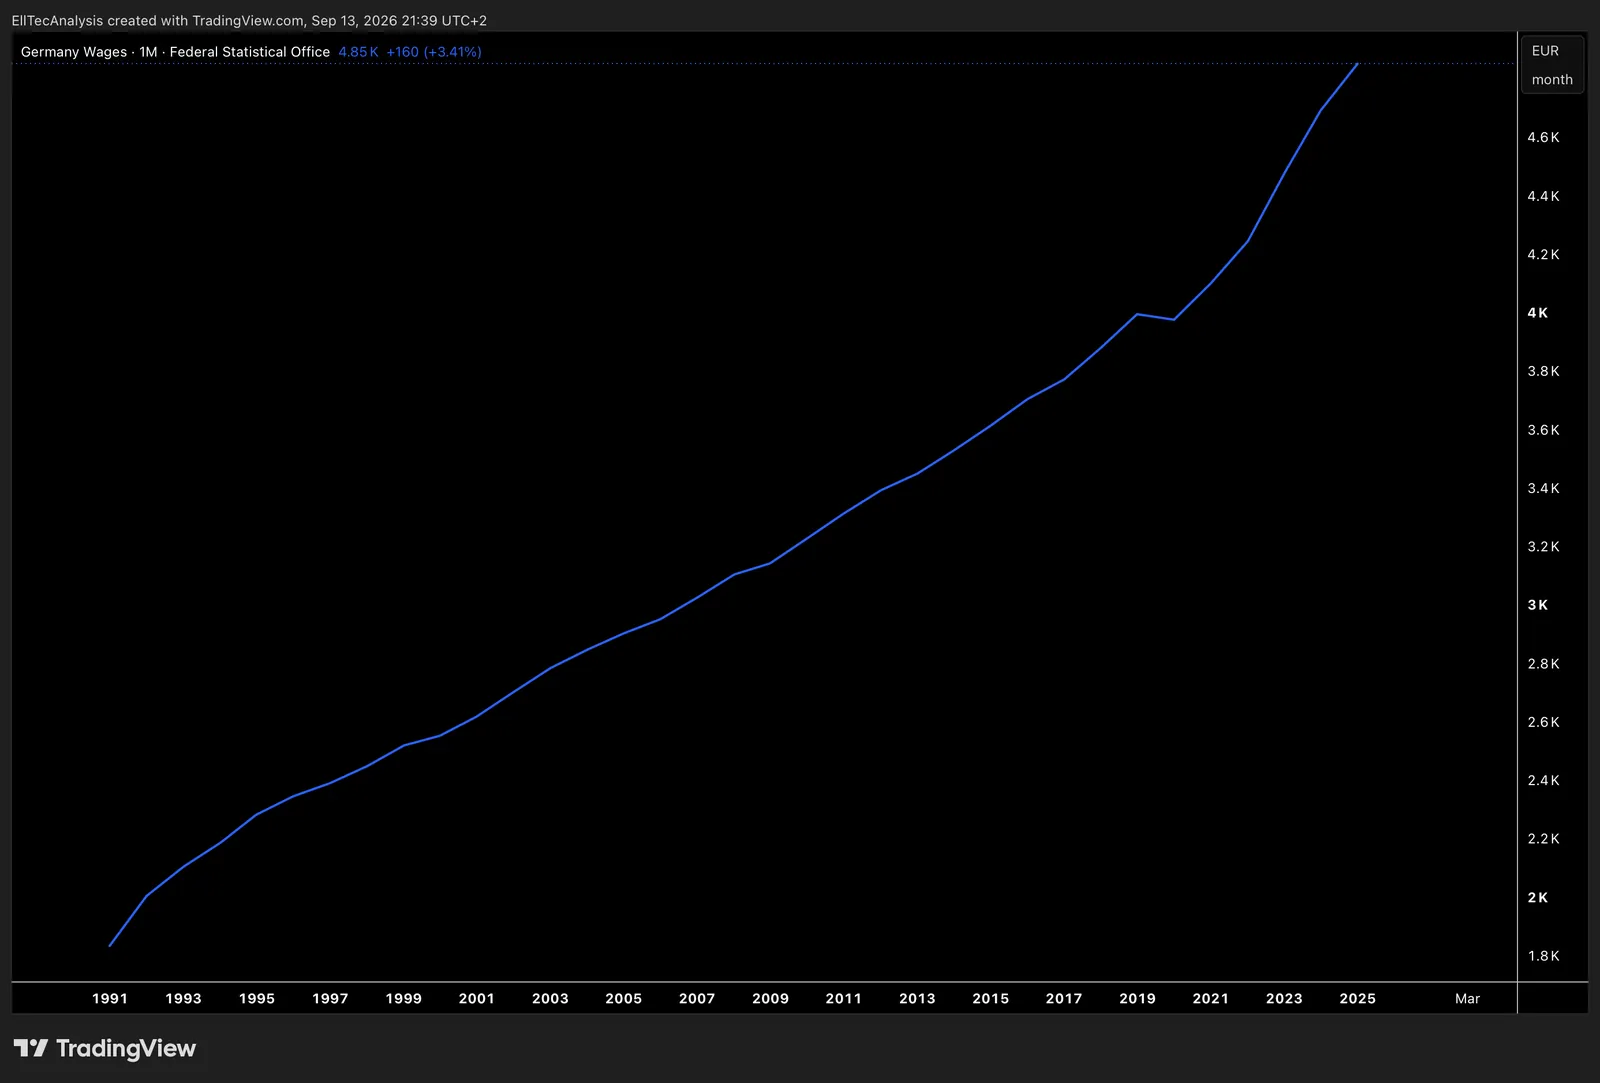Click the 2023 label on time axis
This screenshot has width=1600, height=1083.
pos(1284,998)
